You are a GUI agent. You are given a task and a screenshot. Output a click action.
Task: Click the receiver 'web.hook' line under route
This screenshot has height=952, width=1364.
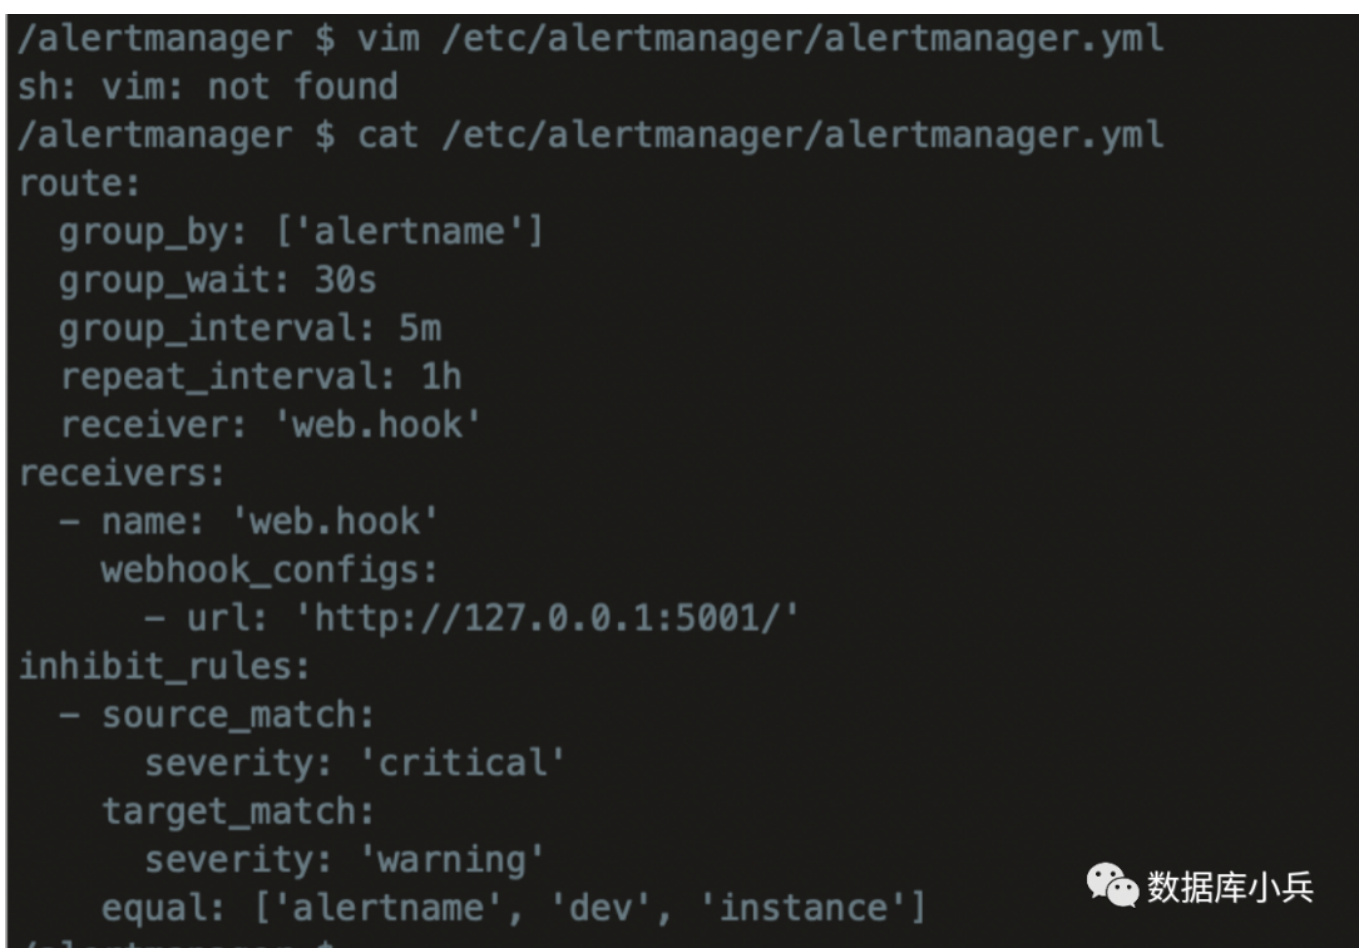click(x=270, y=424)
